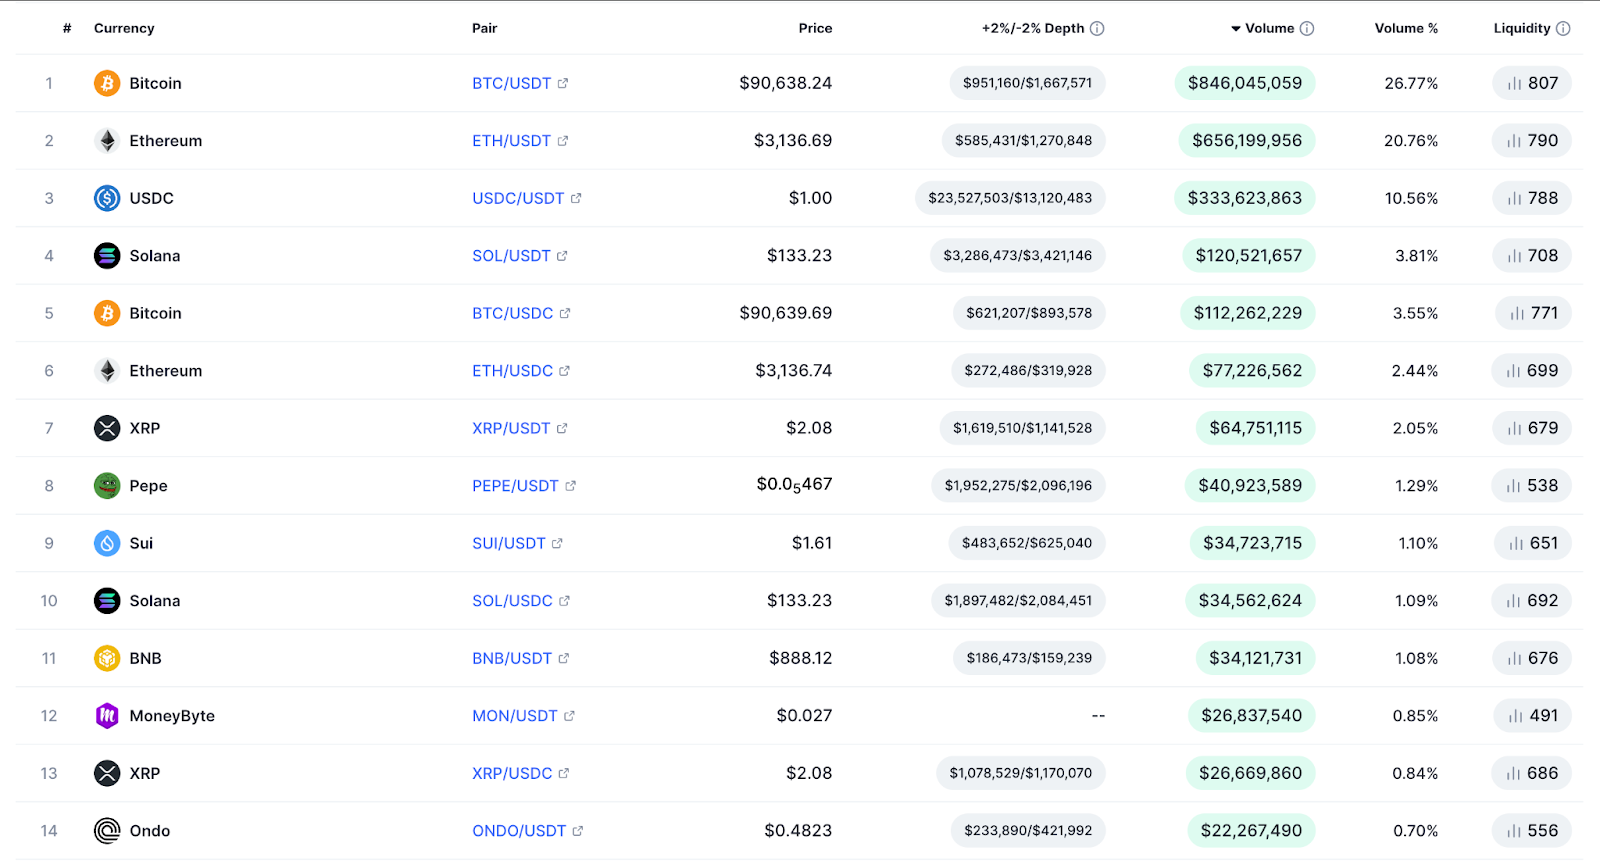Click external link icon beside MON/USDT
Image resolution: width=1600 pixels, height=861 pixels.
[x=569, y=716]
